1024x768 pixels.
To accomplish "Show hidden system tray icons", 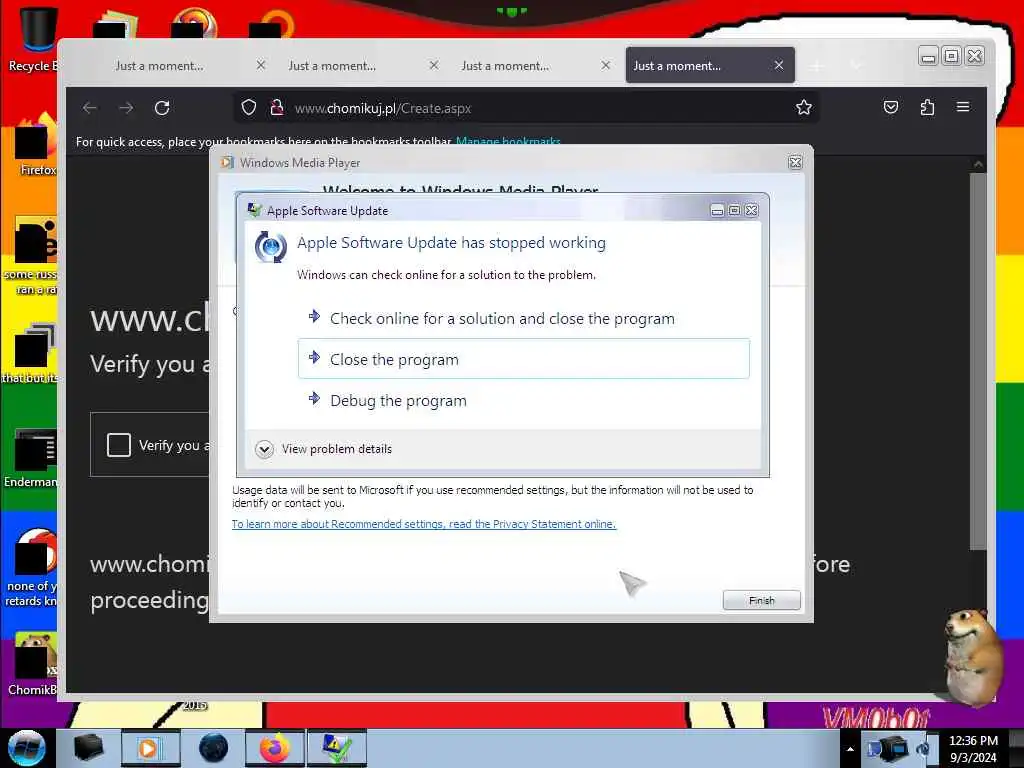I will 850,749.
